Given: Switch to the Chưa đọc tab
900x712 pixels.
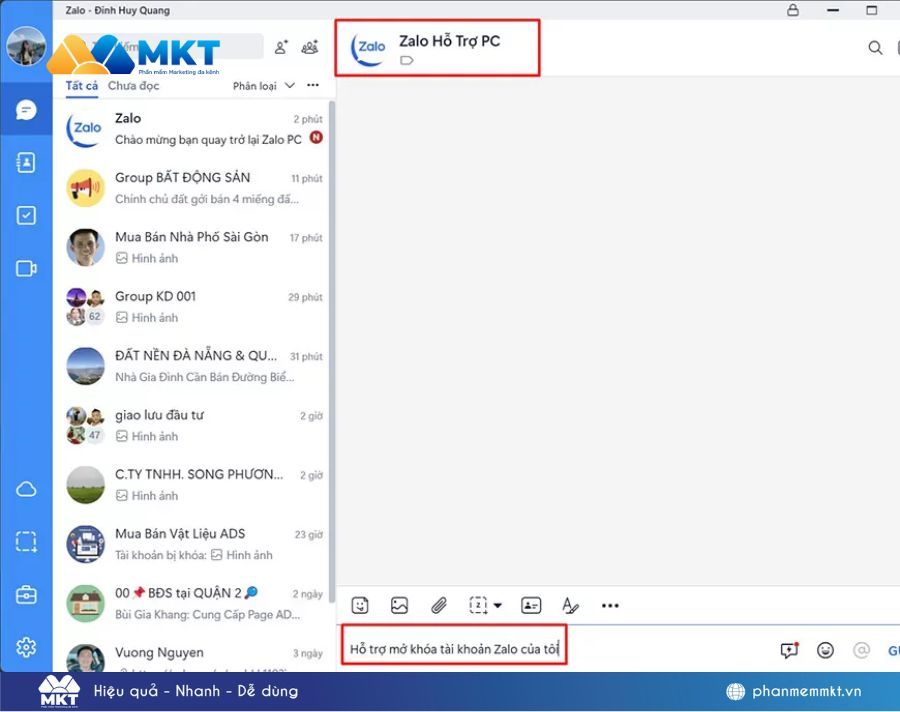Looking at the screenshot, I should click(x=134, y=86).
